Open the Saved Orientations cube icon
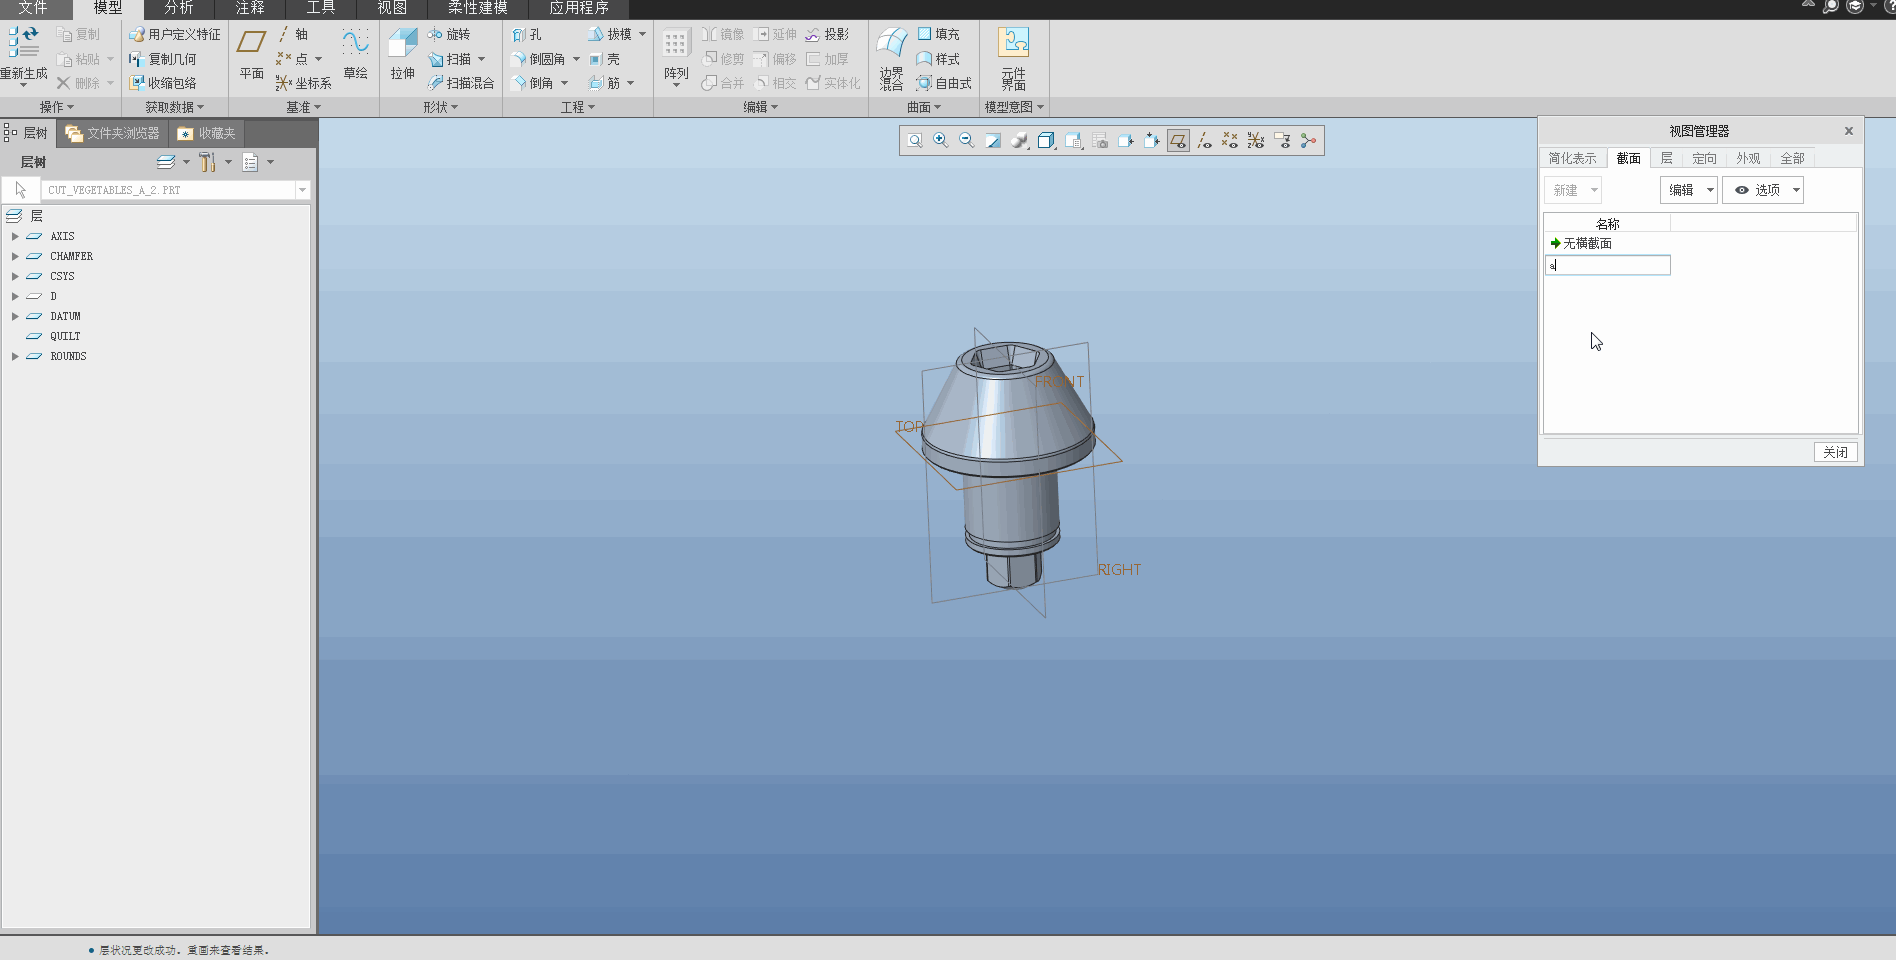The width and height of the screenshot is (1896, 960). click(x=1074, y=141)
